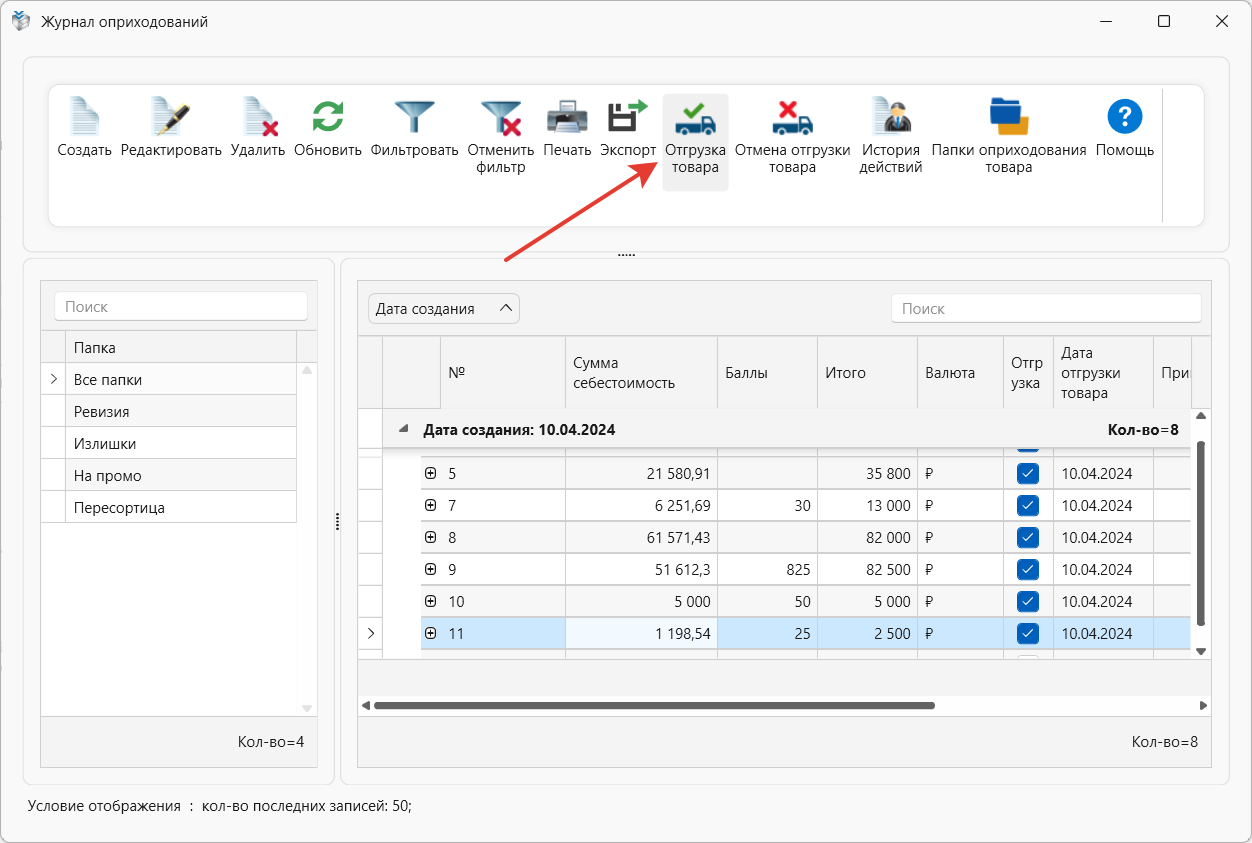Toggle Отгрузка checkbox in row 7

(1028, 506)
